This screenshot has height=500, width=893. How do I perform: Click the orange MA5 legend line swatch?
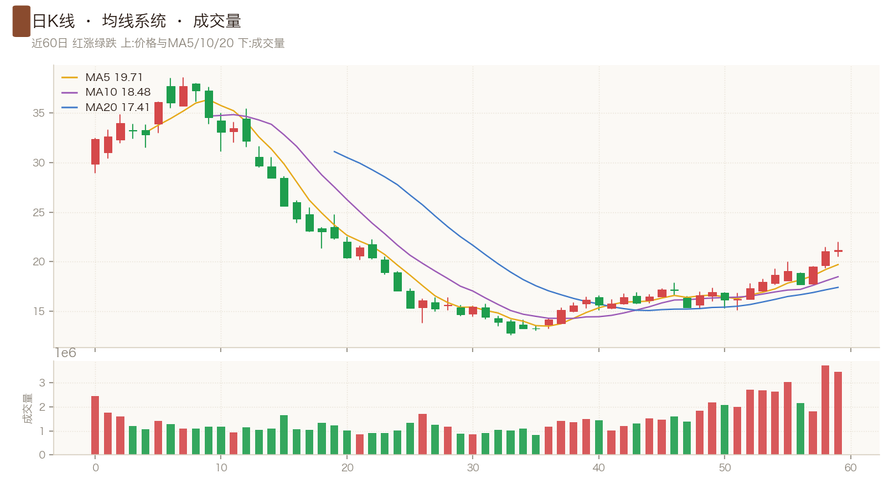click(69, 77)
